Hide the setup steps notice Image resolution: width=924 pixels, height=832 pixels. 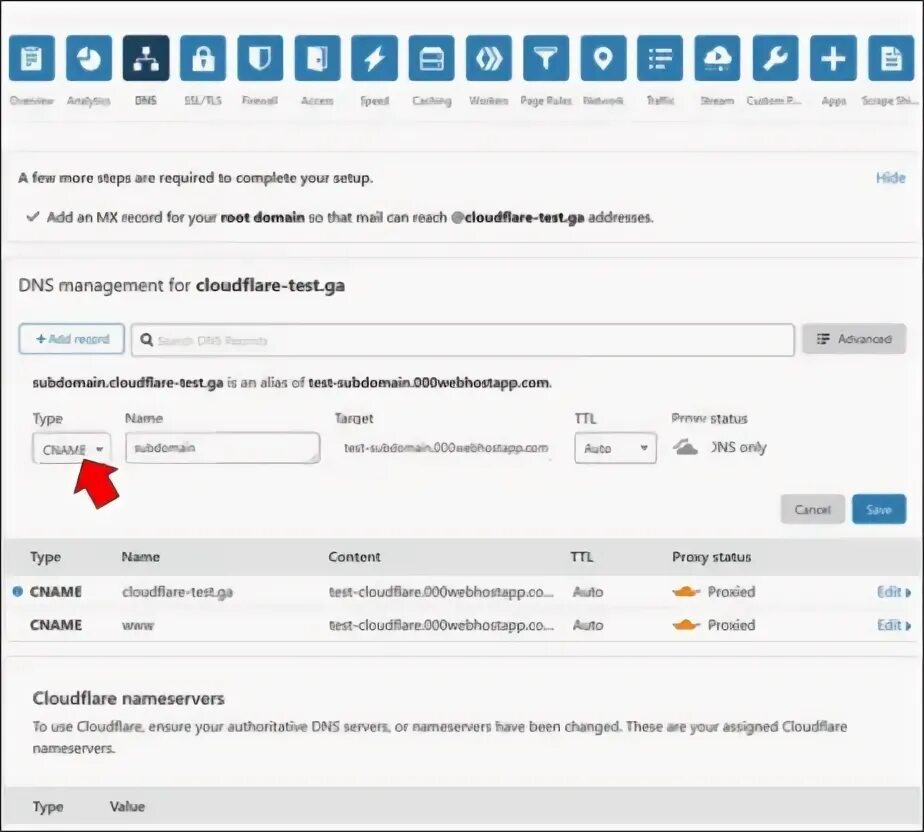pos(890,177)
